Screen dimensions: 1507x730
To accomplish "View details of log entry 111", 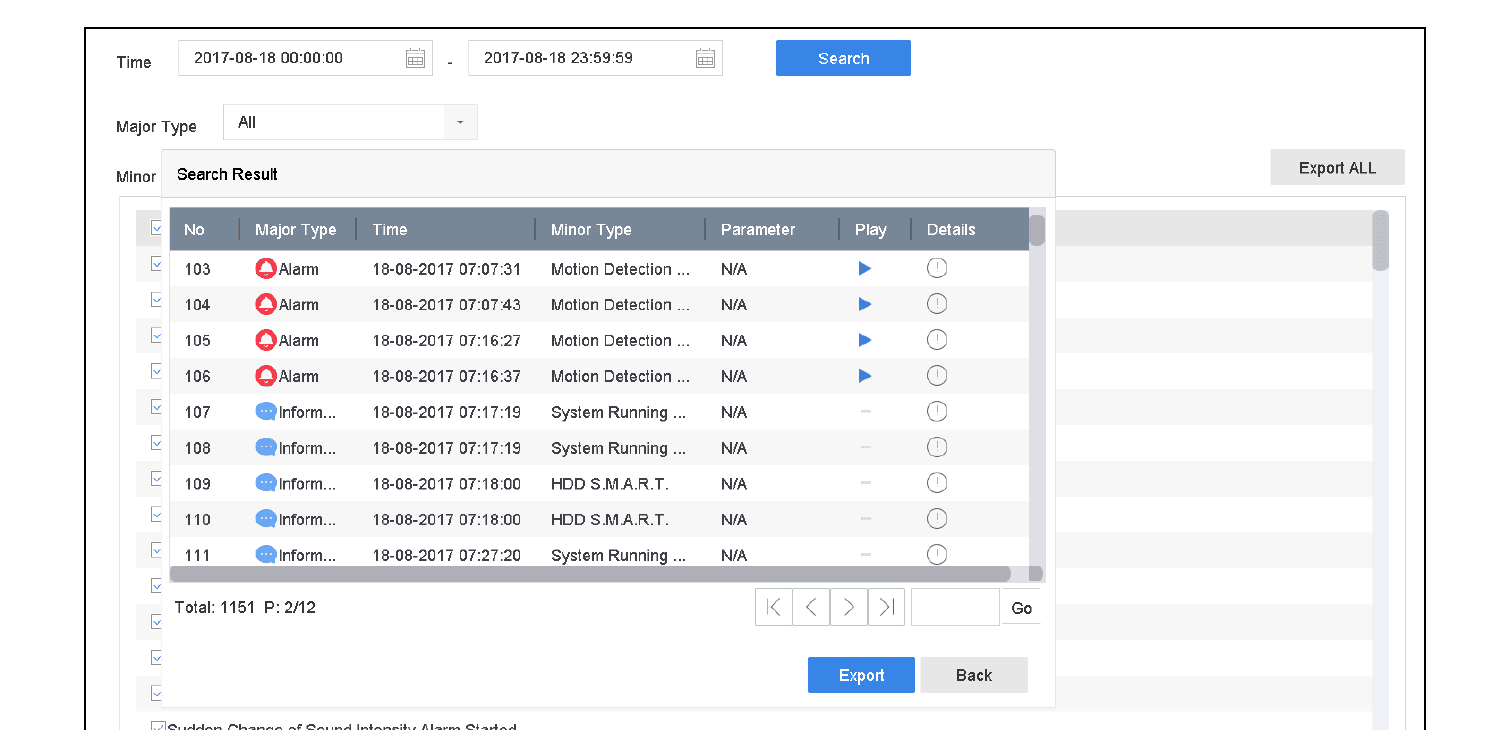I will click(937, 554).
